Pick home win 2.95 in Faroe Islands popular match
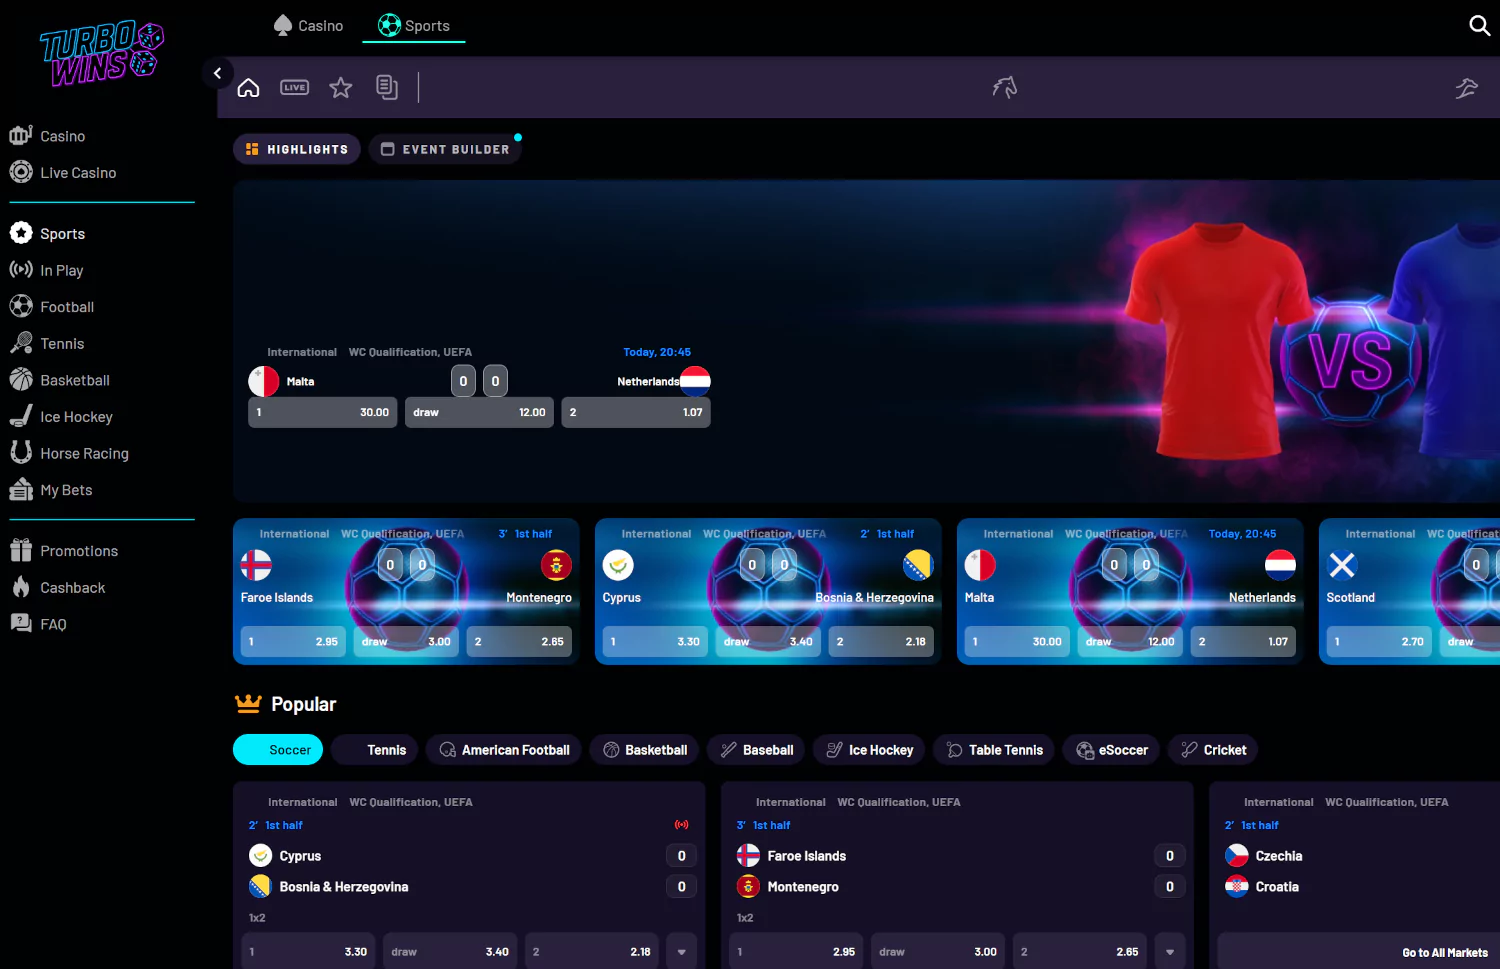The height and width of the screenshot is (969, 1500). click(x=796, y=952)
